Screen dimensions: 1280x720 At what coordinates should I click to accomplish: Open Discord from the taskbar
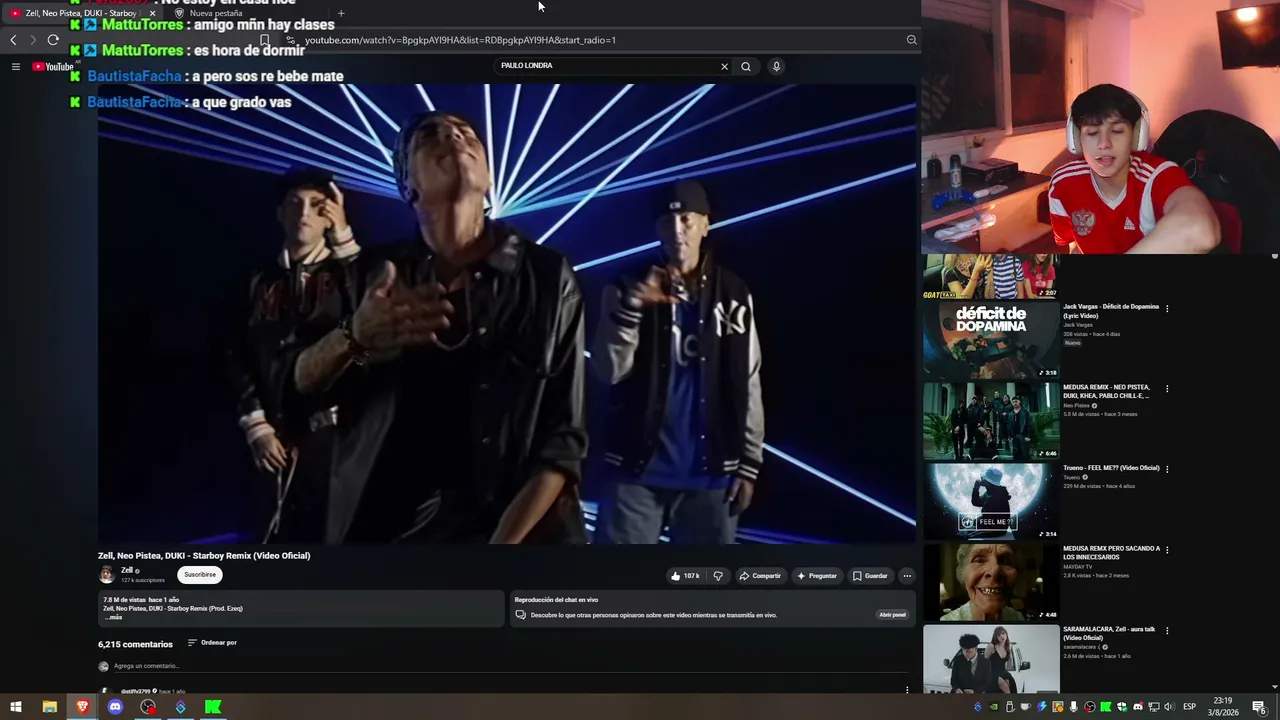(x=115, y=707)
